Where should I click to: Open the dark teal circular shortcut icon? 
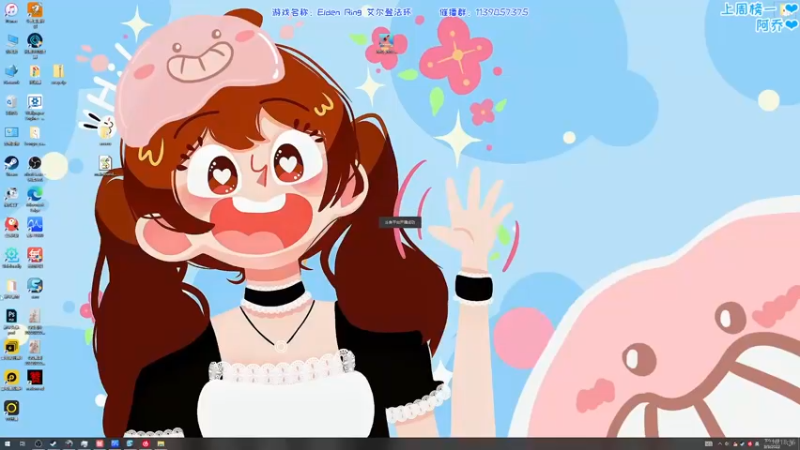coord(35,40)
